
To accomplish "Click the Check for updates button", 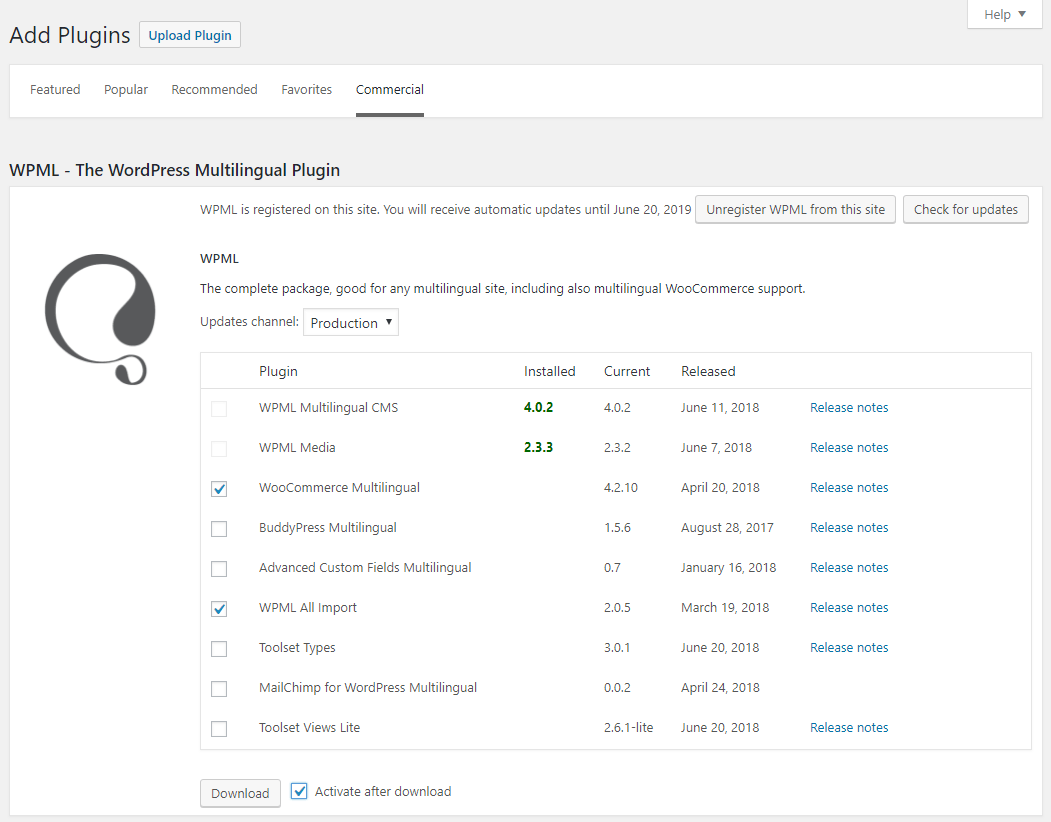I will 965,210.
